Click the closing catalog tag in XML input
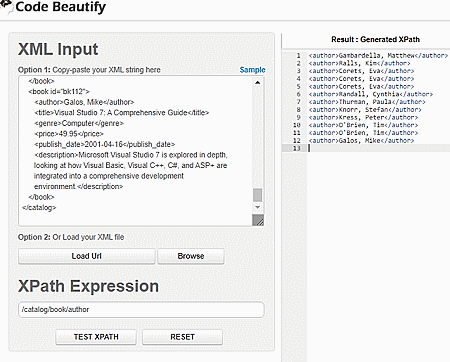Viewport: 450px width, 362px height. click(x=39, y=208)
